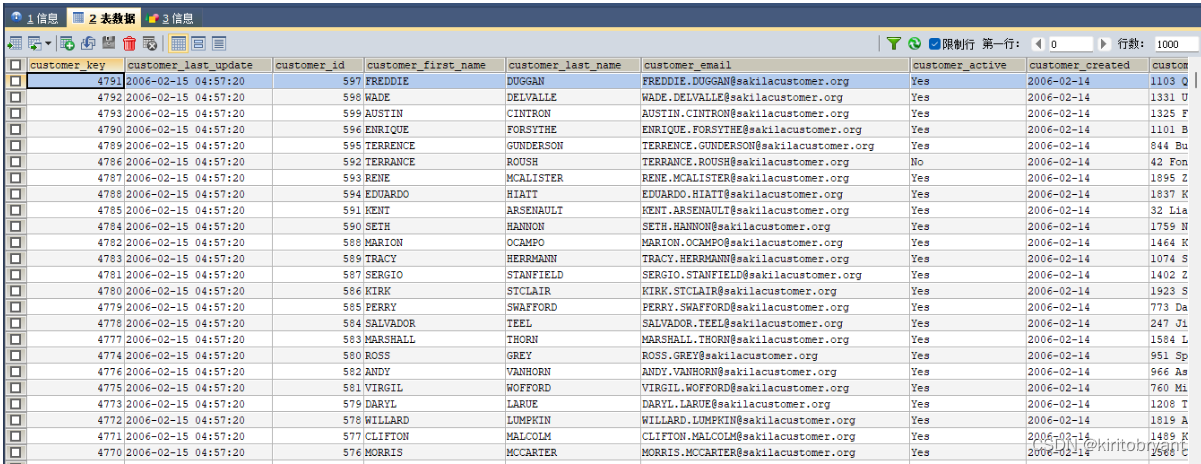Click the customer_last_name column header
The width and height of the screenshot is (1201, 464).
point(573,65)
